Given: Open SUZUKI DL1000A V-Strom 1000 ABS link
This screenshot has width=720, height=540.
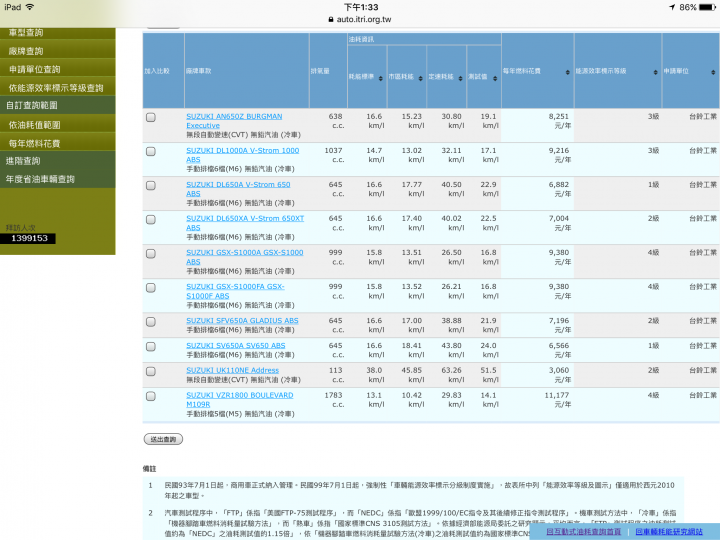Looking at the screenshot, I should [242, 155].
